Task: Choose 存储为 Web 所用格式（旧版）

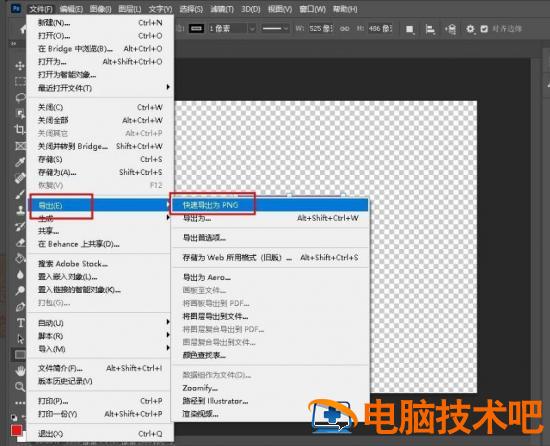Action: pyautogui.click(x=269, y=257)
